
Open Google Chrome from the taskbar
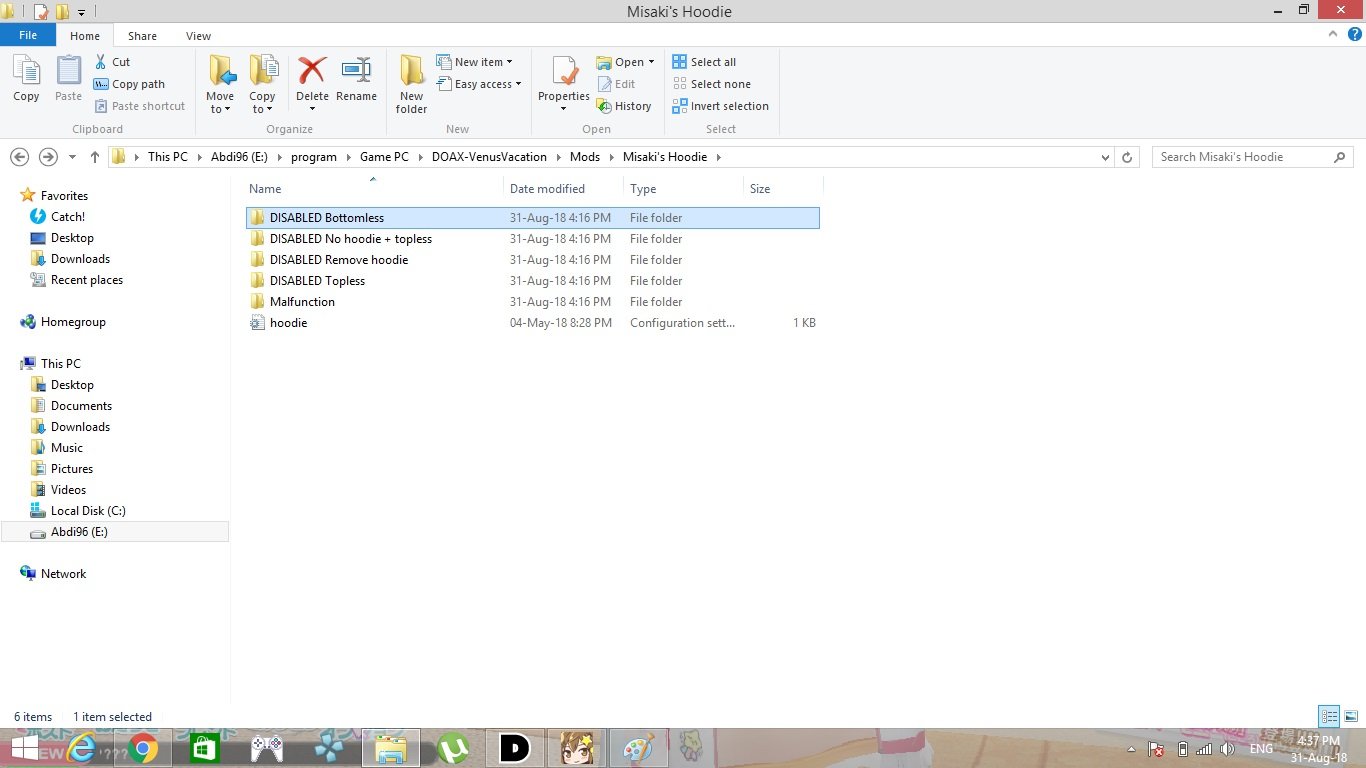pyautogui.click(x=143, y=748)
